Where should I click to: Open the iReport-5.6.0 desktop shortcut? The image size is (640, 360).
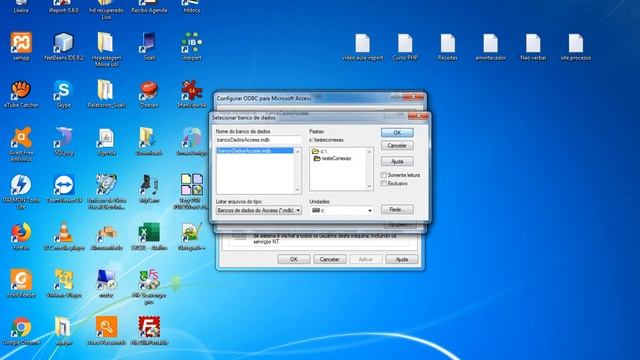[64, 6]
